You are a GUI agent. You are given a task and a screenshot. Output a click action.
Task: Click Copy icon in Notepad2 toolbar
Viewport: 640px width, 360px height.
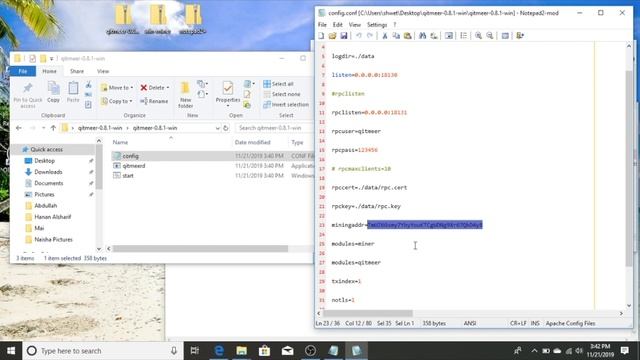pyautogui.click(x=396, y=36)
